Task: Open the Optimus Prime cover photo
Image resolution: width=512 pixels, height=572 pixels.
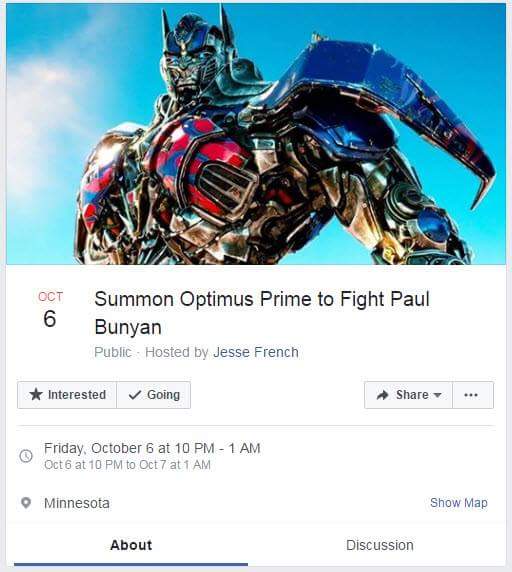Action: tap(256, 134)
